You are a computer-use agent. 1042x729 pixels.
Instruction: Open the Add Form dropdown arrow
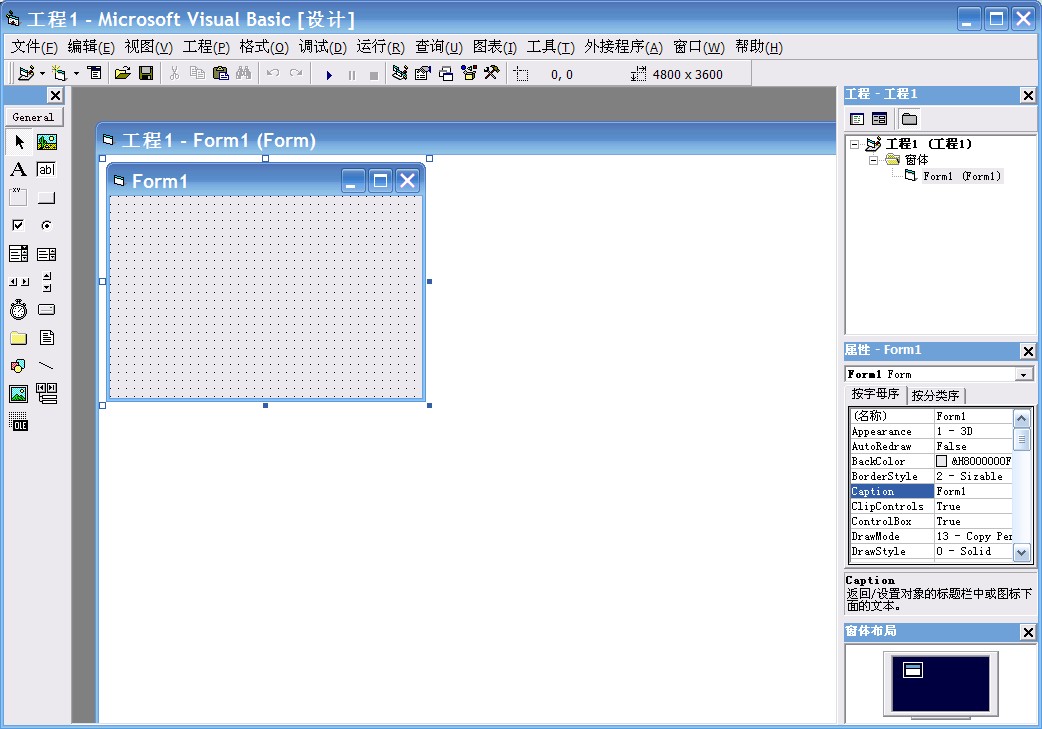(x=76, y=73)
